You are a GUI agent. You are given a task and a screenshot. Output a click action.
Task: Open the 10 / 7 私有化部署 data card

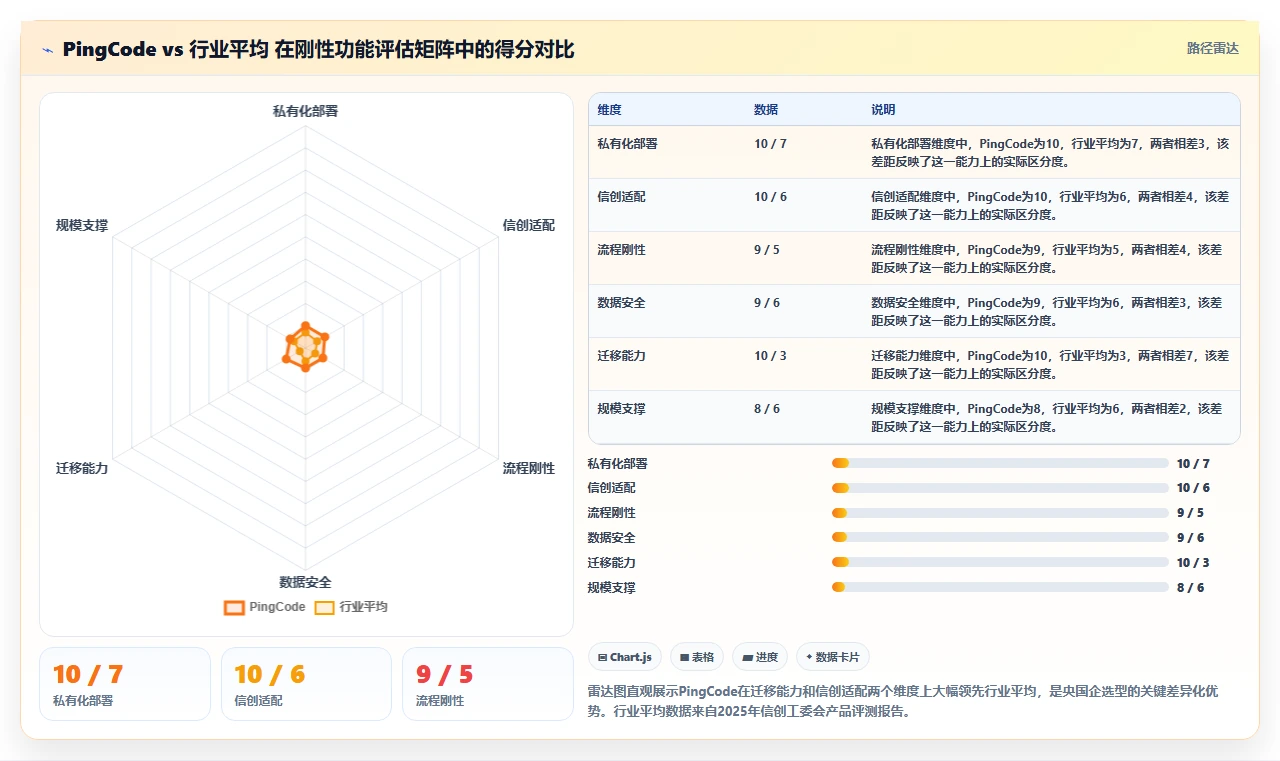click(x=125, y=684)
